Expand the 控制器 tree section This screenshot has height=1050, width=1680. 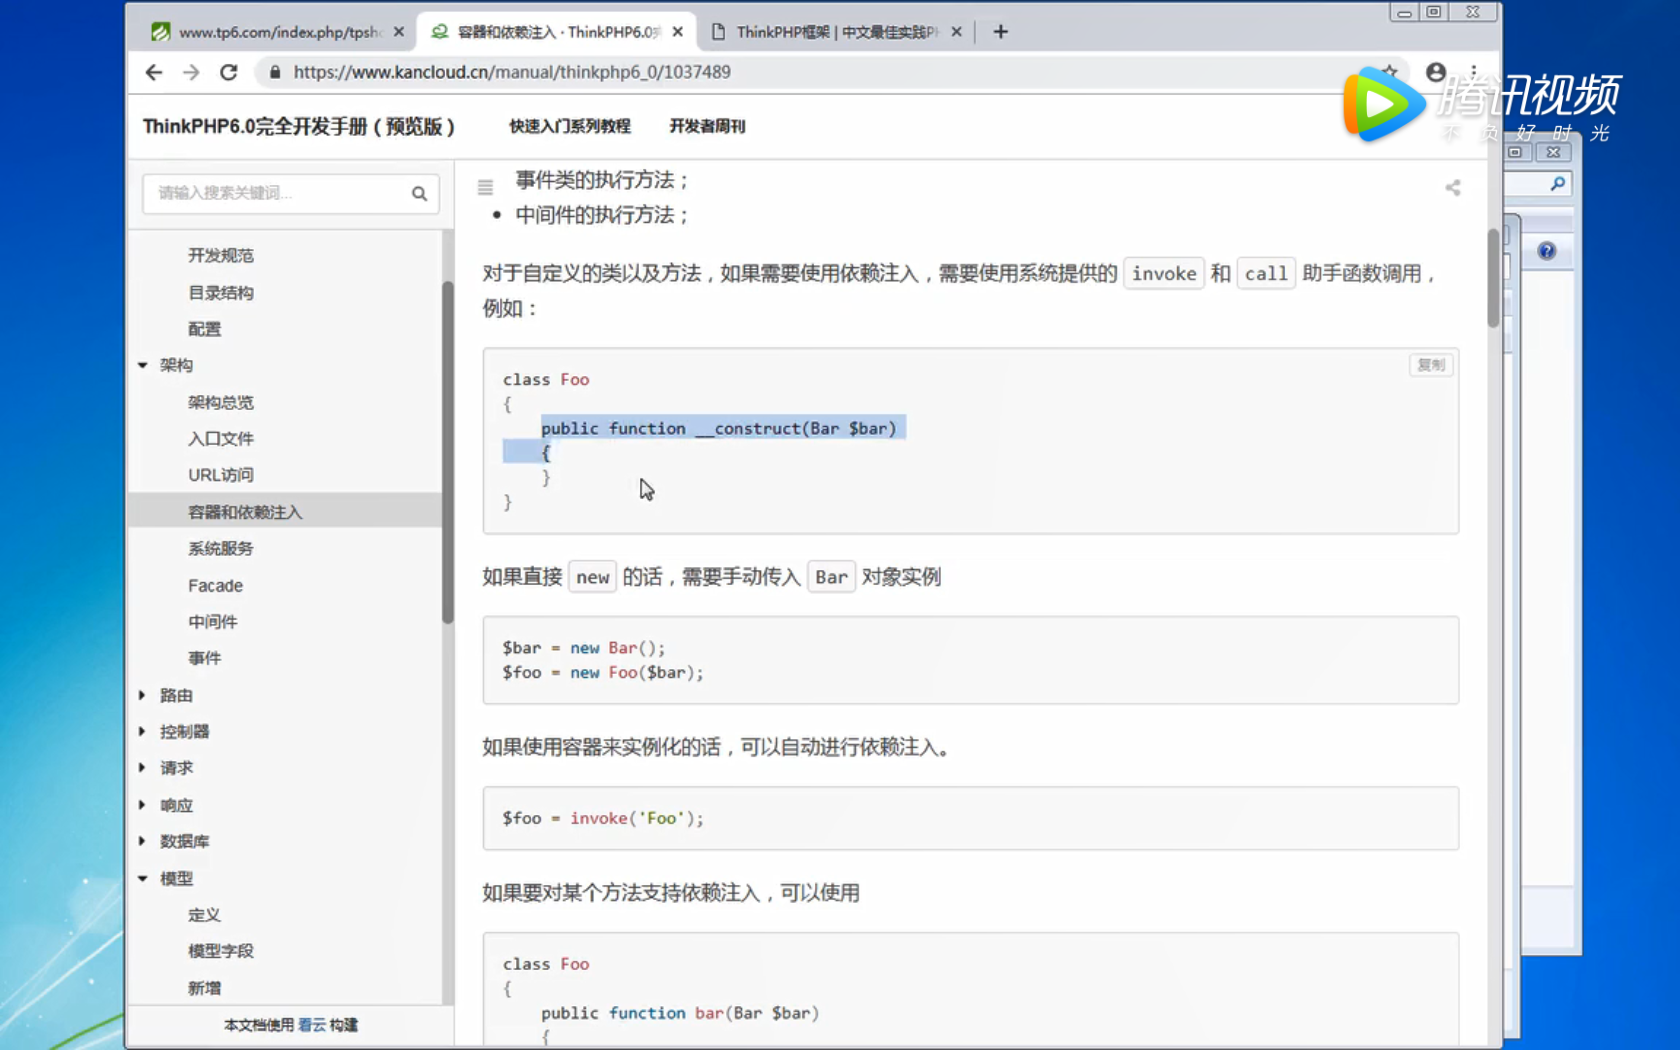[142, 732]
